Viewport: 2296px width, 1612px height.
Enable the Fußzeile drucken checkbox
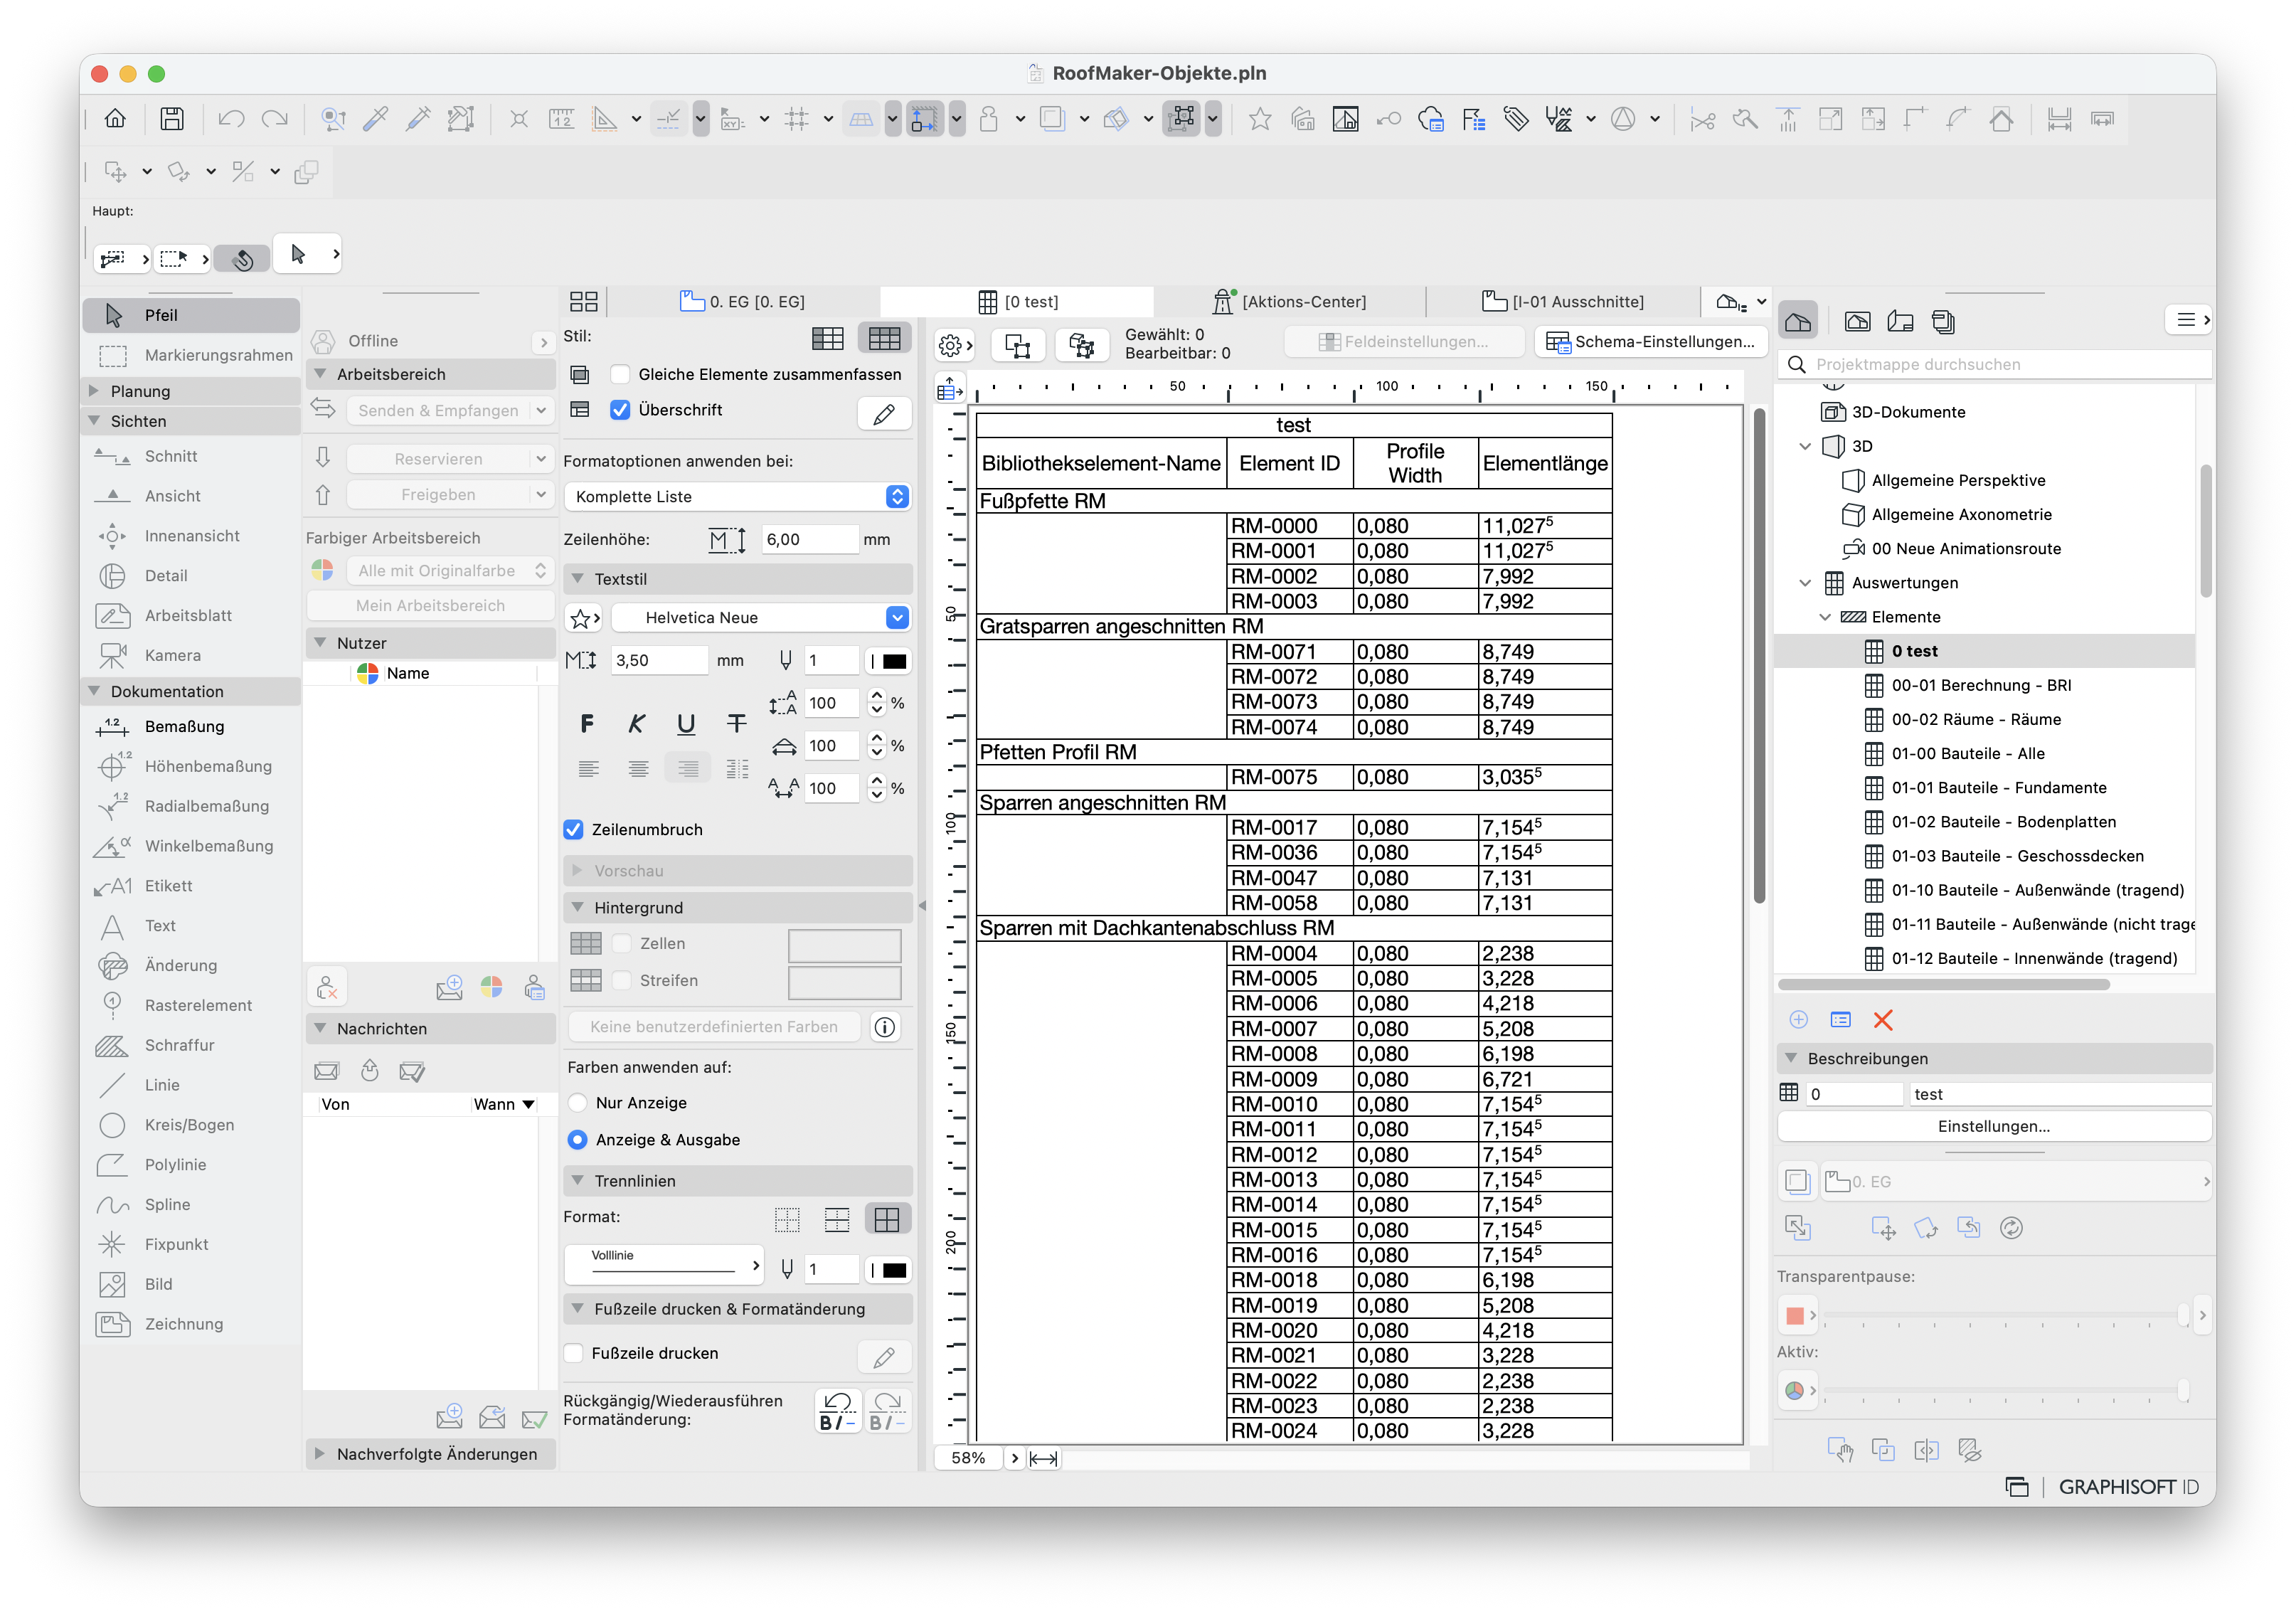[574, 1353]
